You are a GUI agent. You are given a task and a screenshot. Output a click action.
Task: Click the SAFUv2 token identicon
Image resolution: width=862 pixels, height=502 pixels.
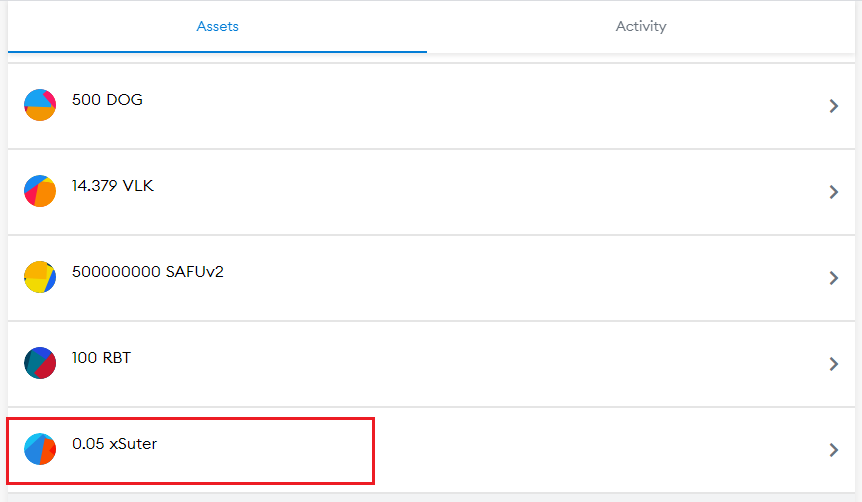pyautogui.click(x=40, y=277)
